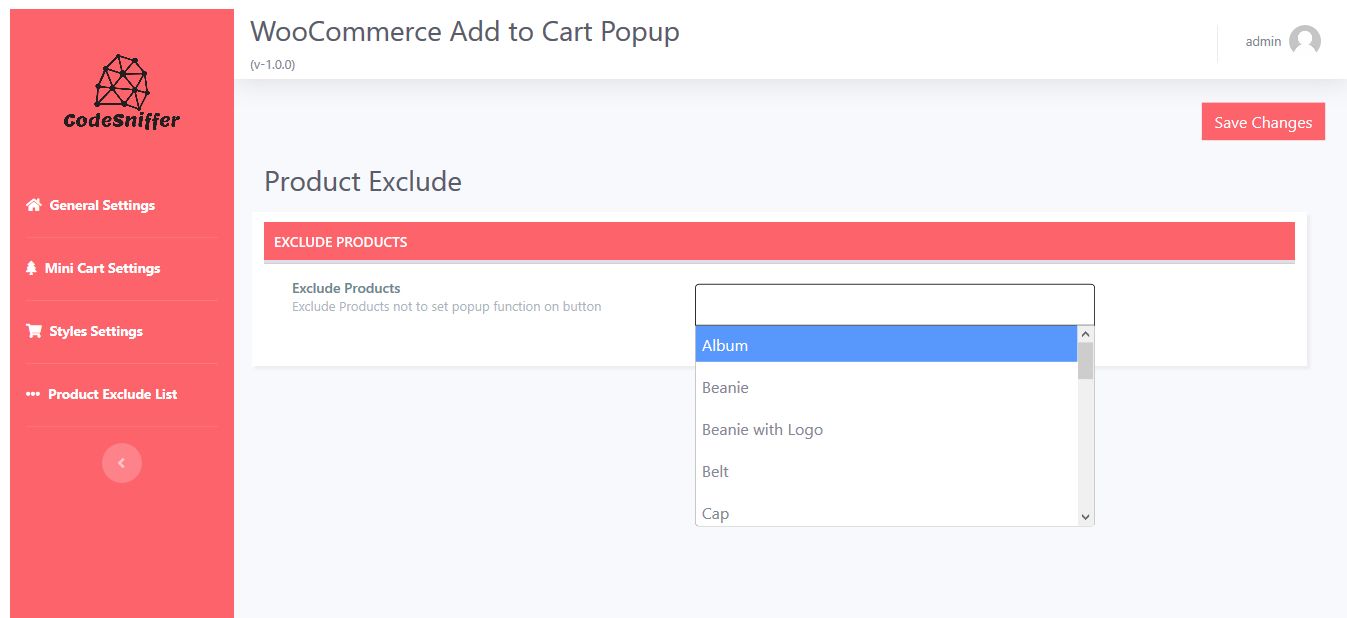1347x618 pixels.
Task: Click the admin avatar icon
Action: click(1304, 41)
